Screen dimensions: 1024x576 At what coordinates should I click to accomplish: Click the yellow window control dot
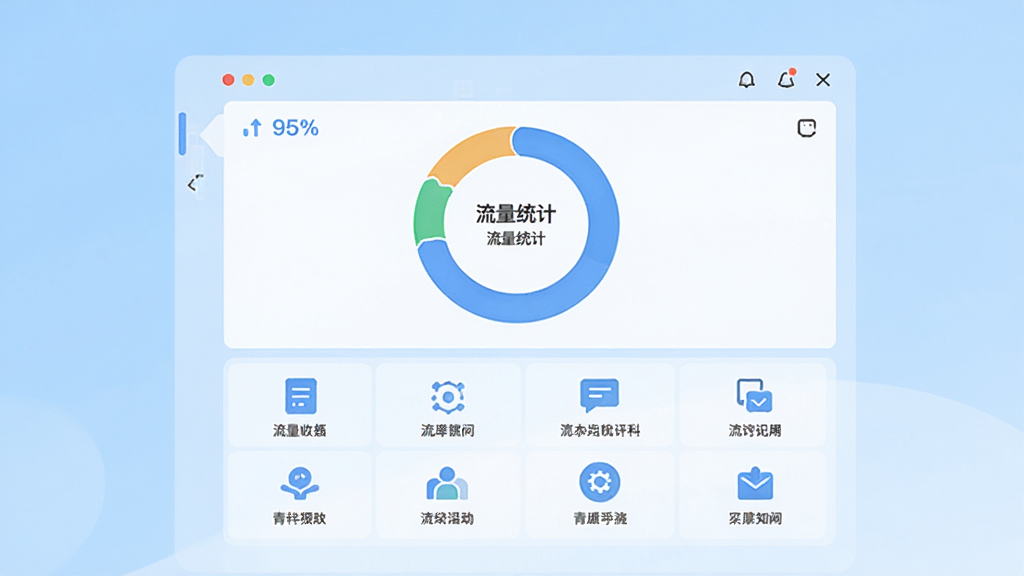coord(248,80)
